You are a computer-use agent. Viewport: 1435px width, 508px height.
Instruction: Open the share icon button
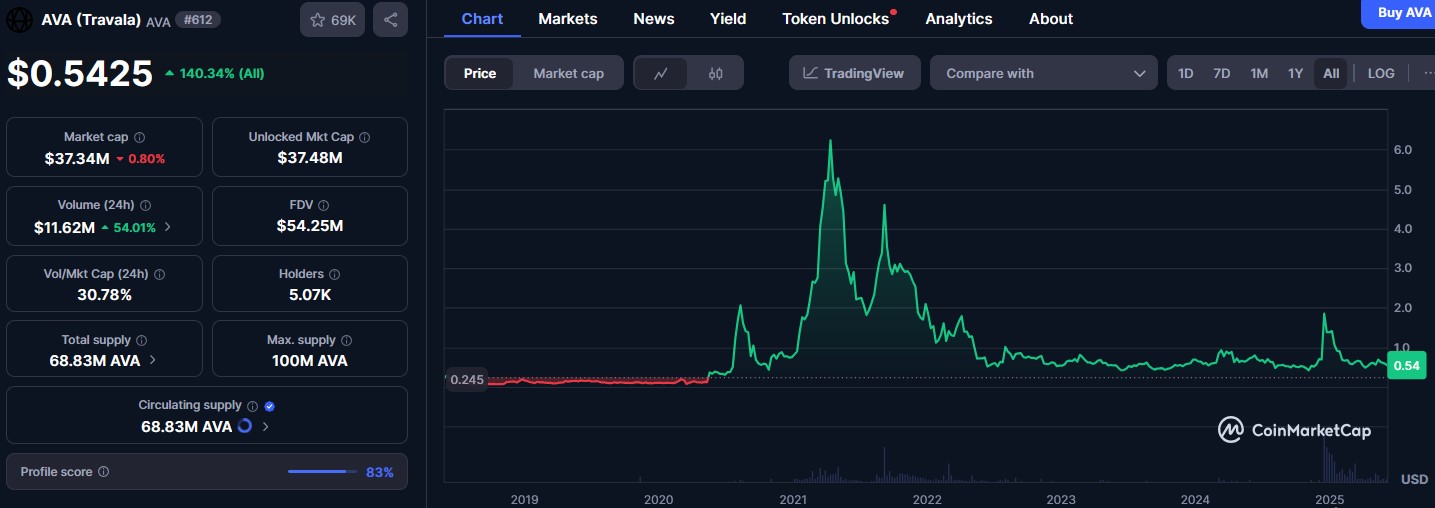(390, 19)
